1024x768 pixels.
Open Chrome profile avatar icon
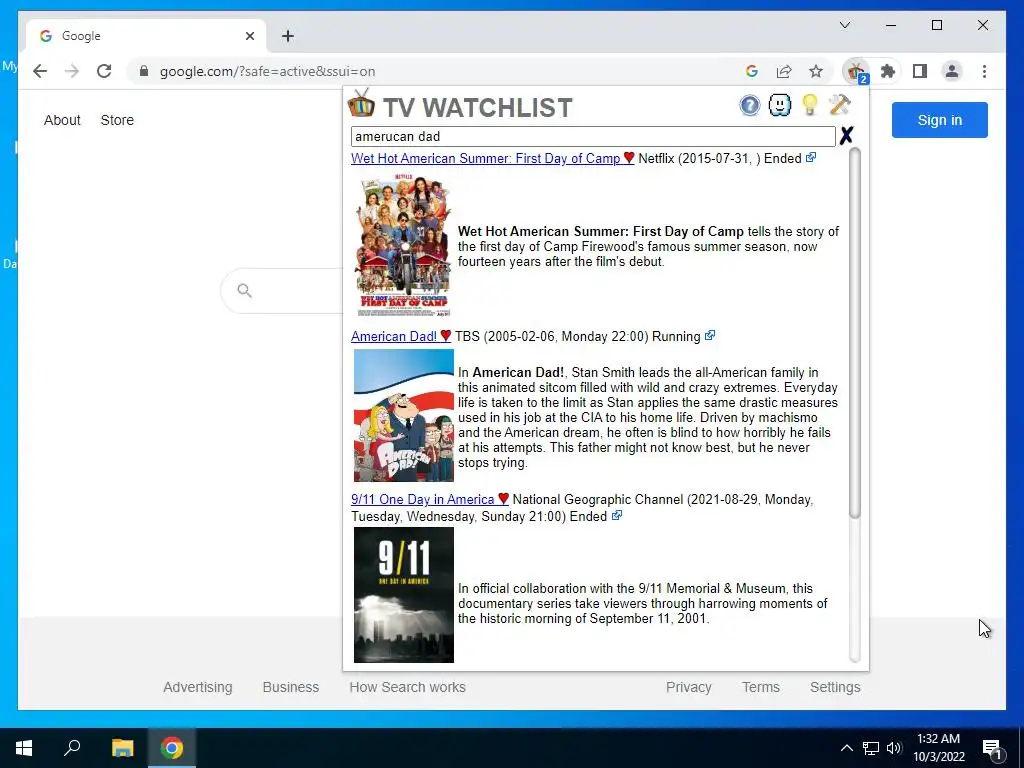[952, 71]
